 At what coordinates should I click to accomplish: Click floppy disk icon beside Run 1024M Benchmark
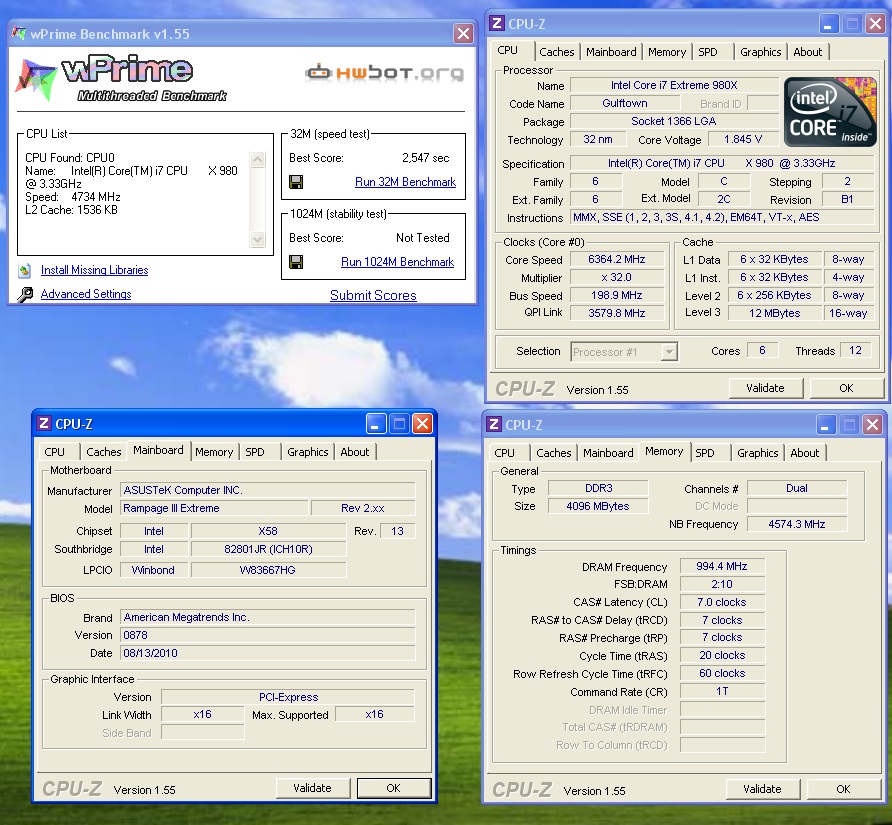tap(296, 262)
